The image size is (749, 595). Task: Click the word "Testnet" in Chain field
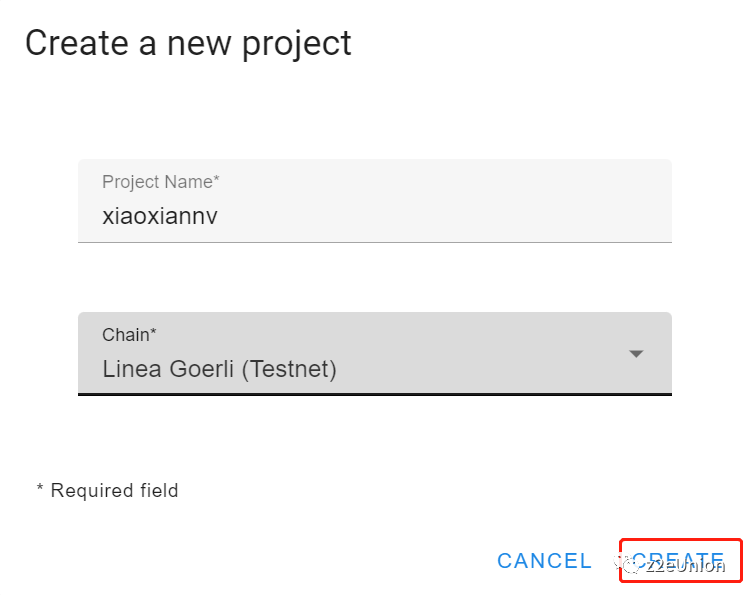tap(296, 369)
